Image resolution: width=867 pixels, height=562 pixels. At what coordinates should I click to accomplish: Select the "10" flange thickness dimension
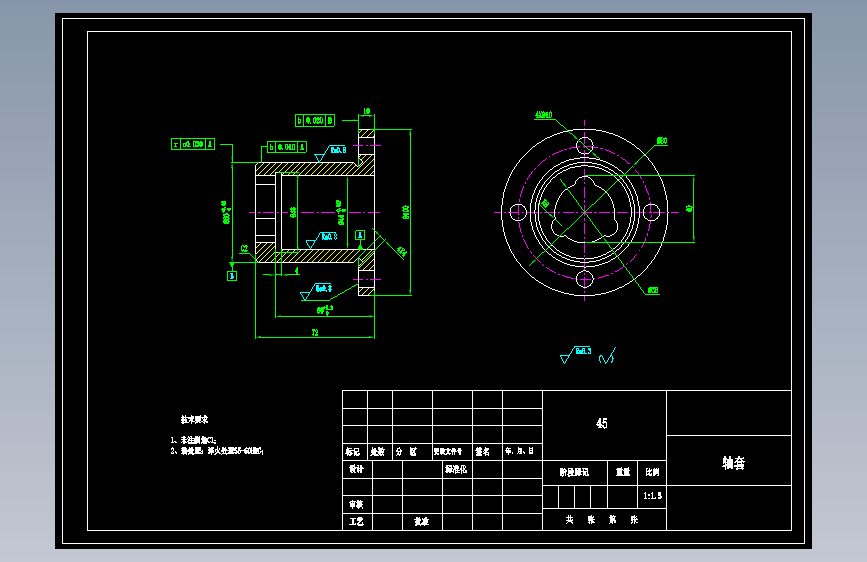point(367,111)
